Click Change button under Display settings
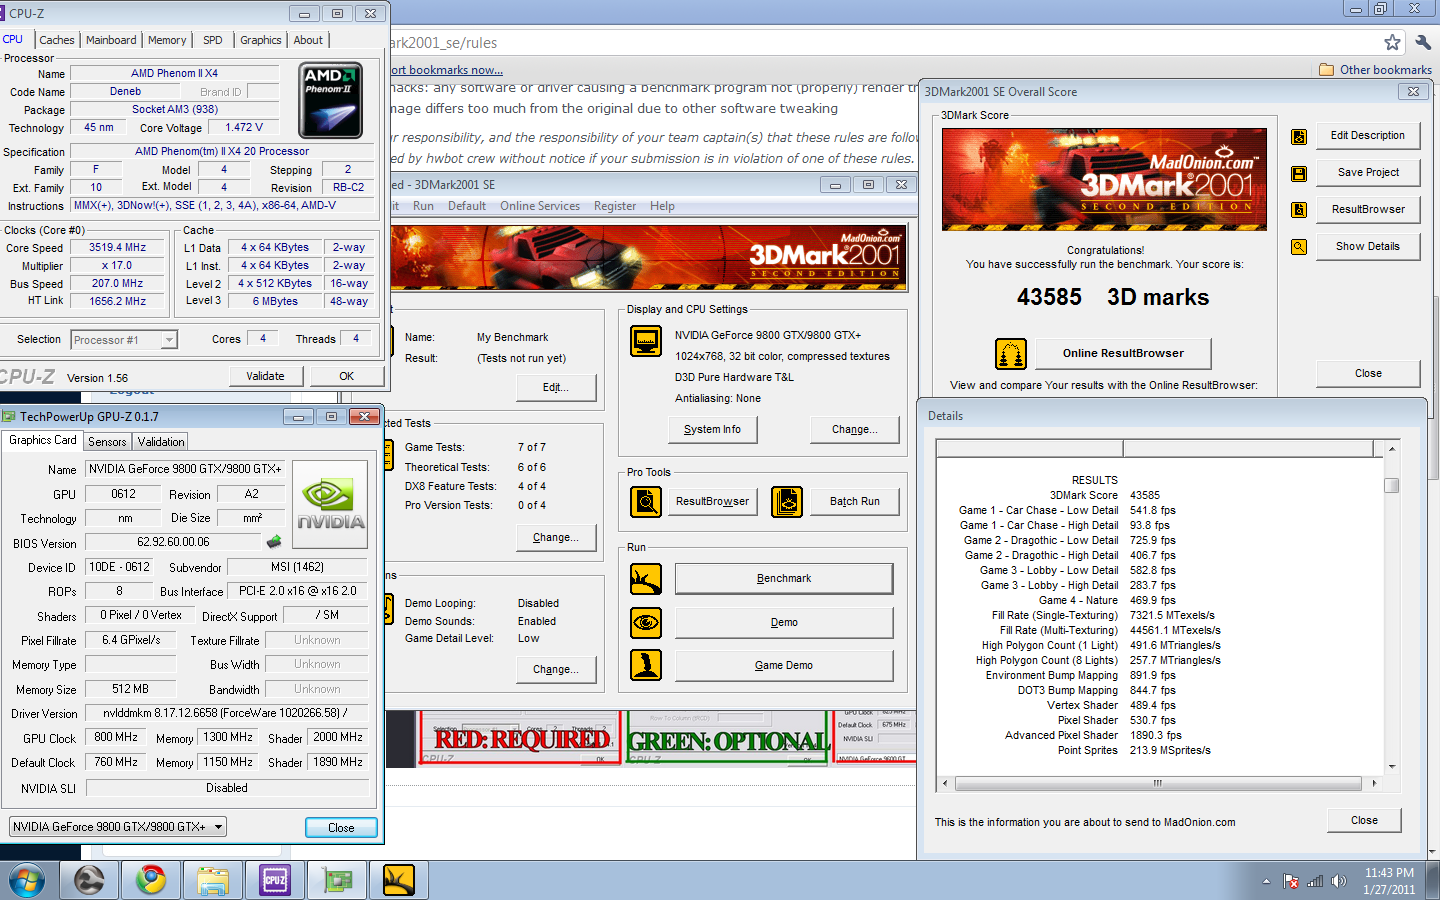Screen dimensions: 1440x900 tap(854, 429)
